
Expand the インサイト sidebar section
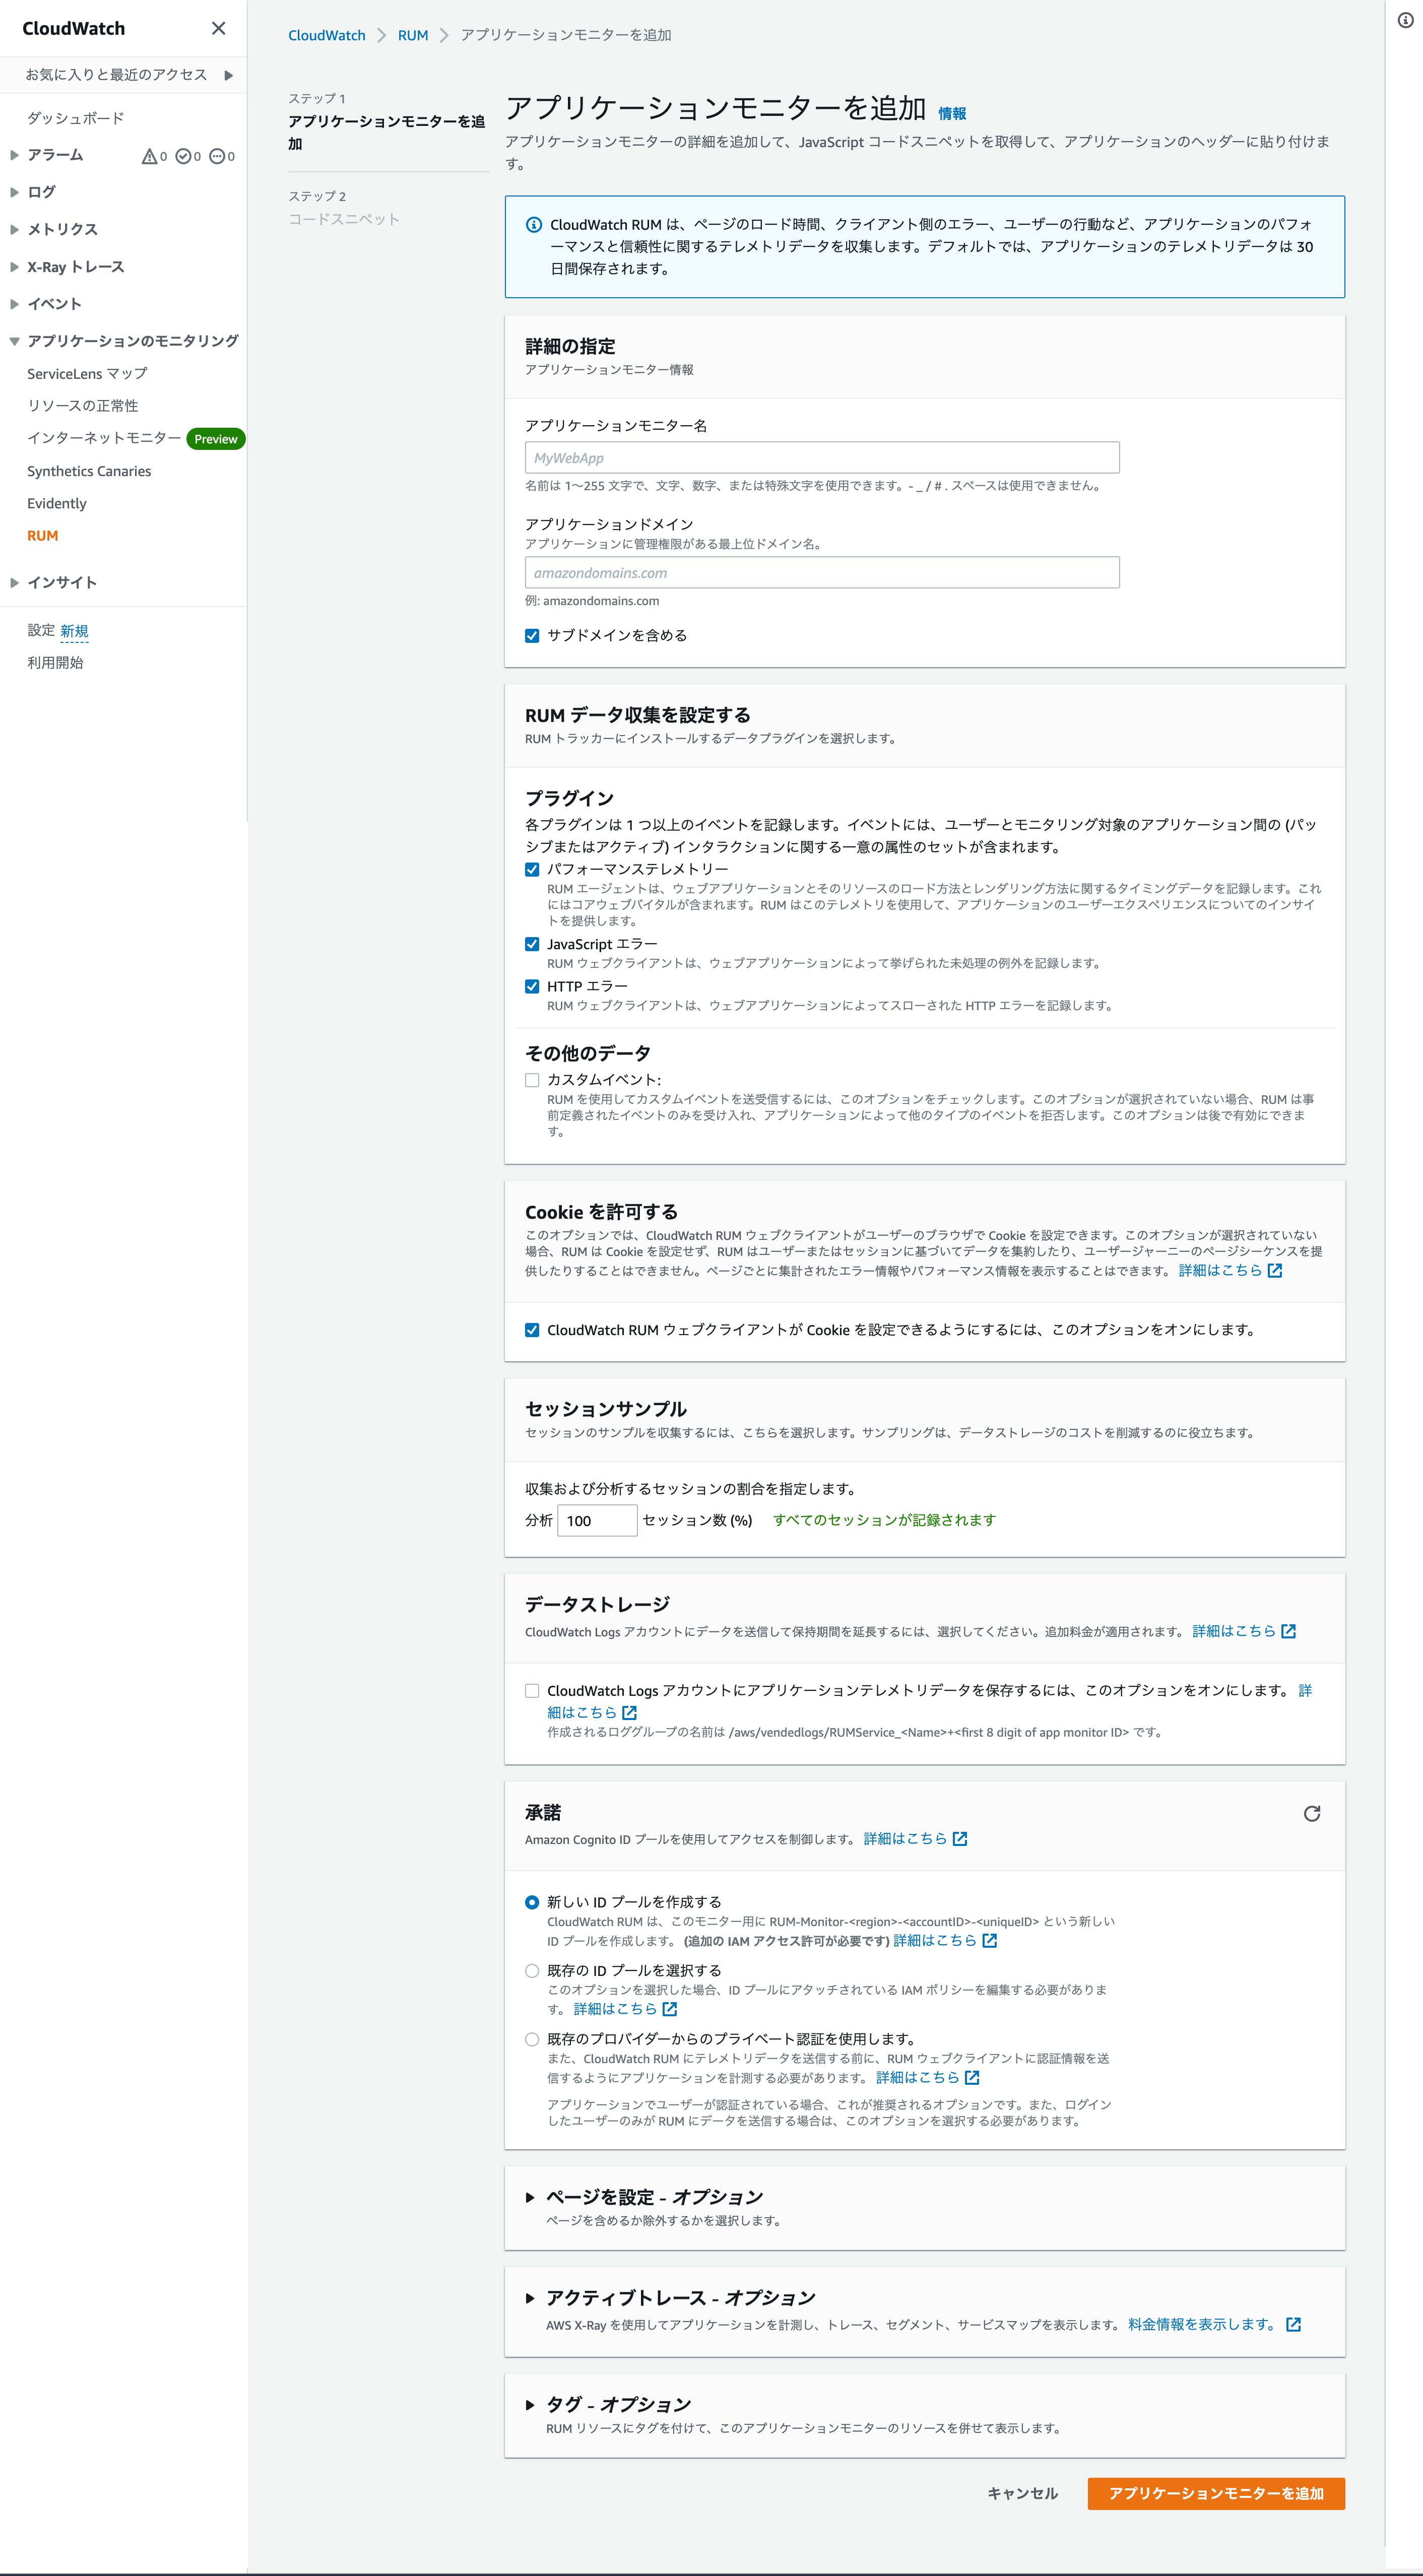14,582
